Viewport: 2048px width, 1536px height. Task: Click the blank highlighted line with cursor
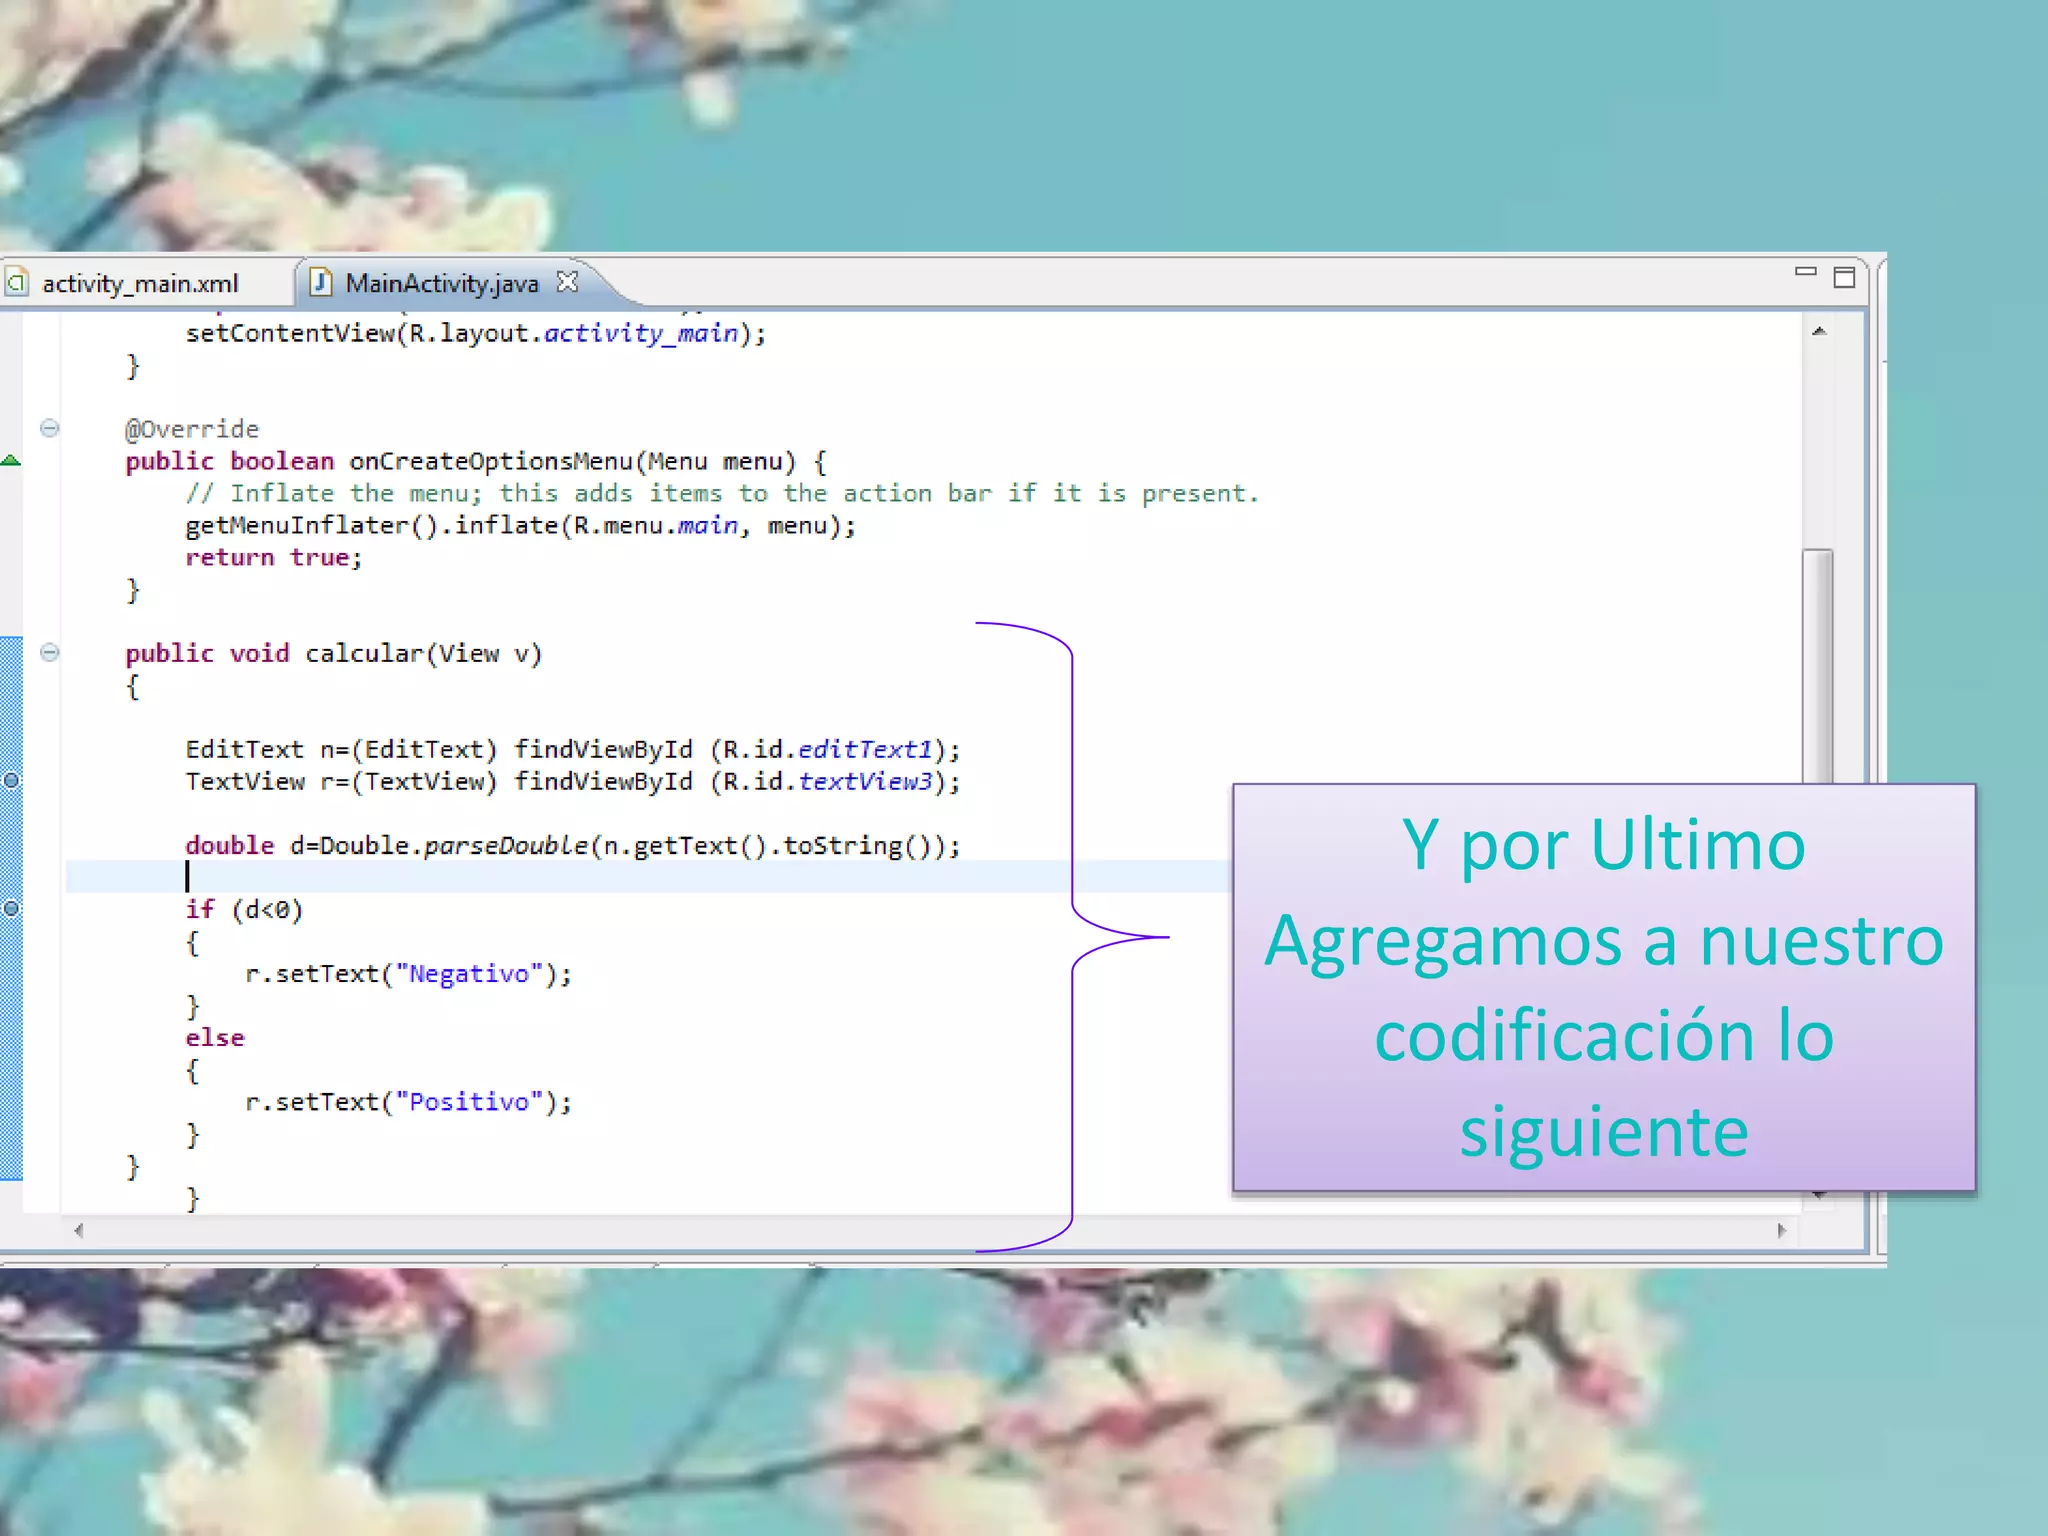click(648, 877)
